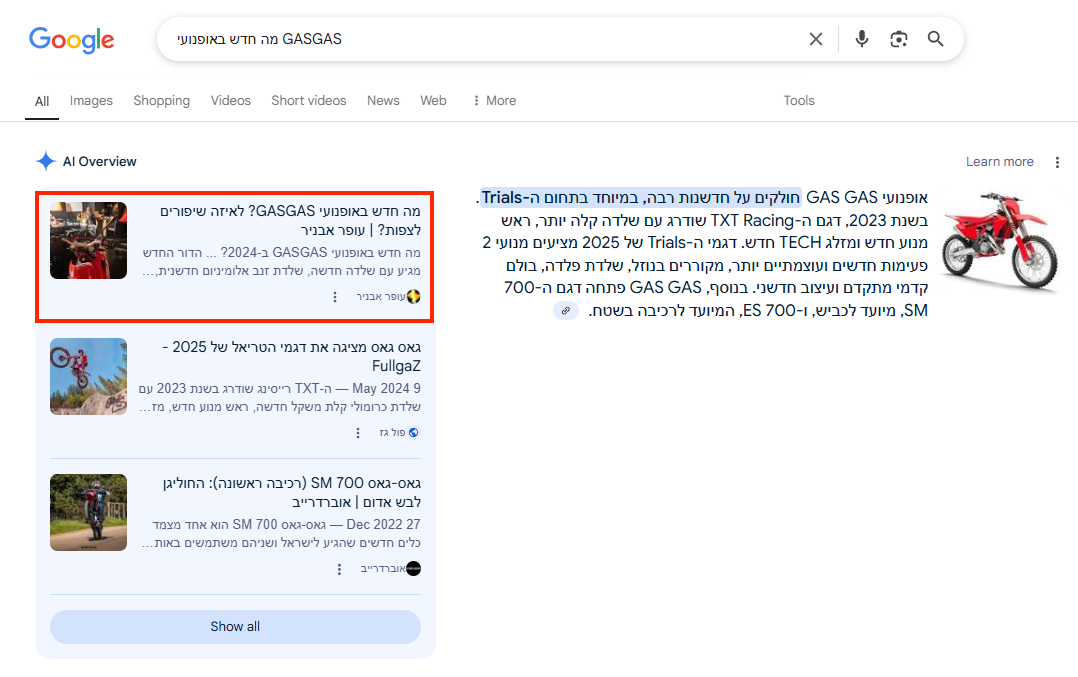Click the trial bike jumping thumbnail

(x=89, y=377)
